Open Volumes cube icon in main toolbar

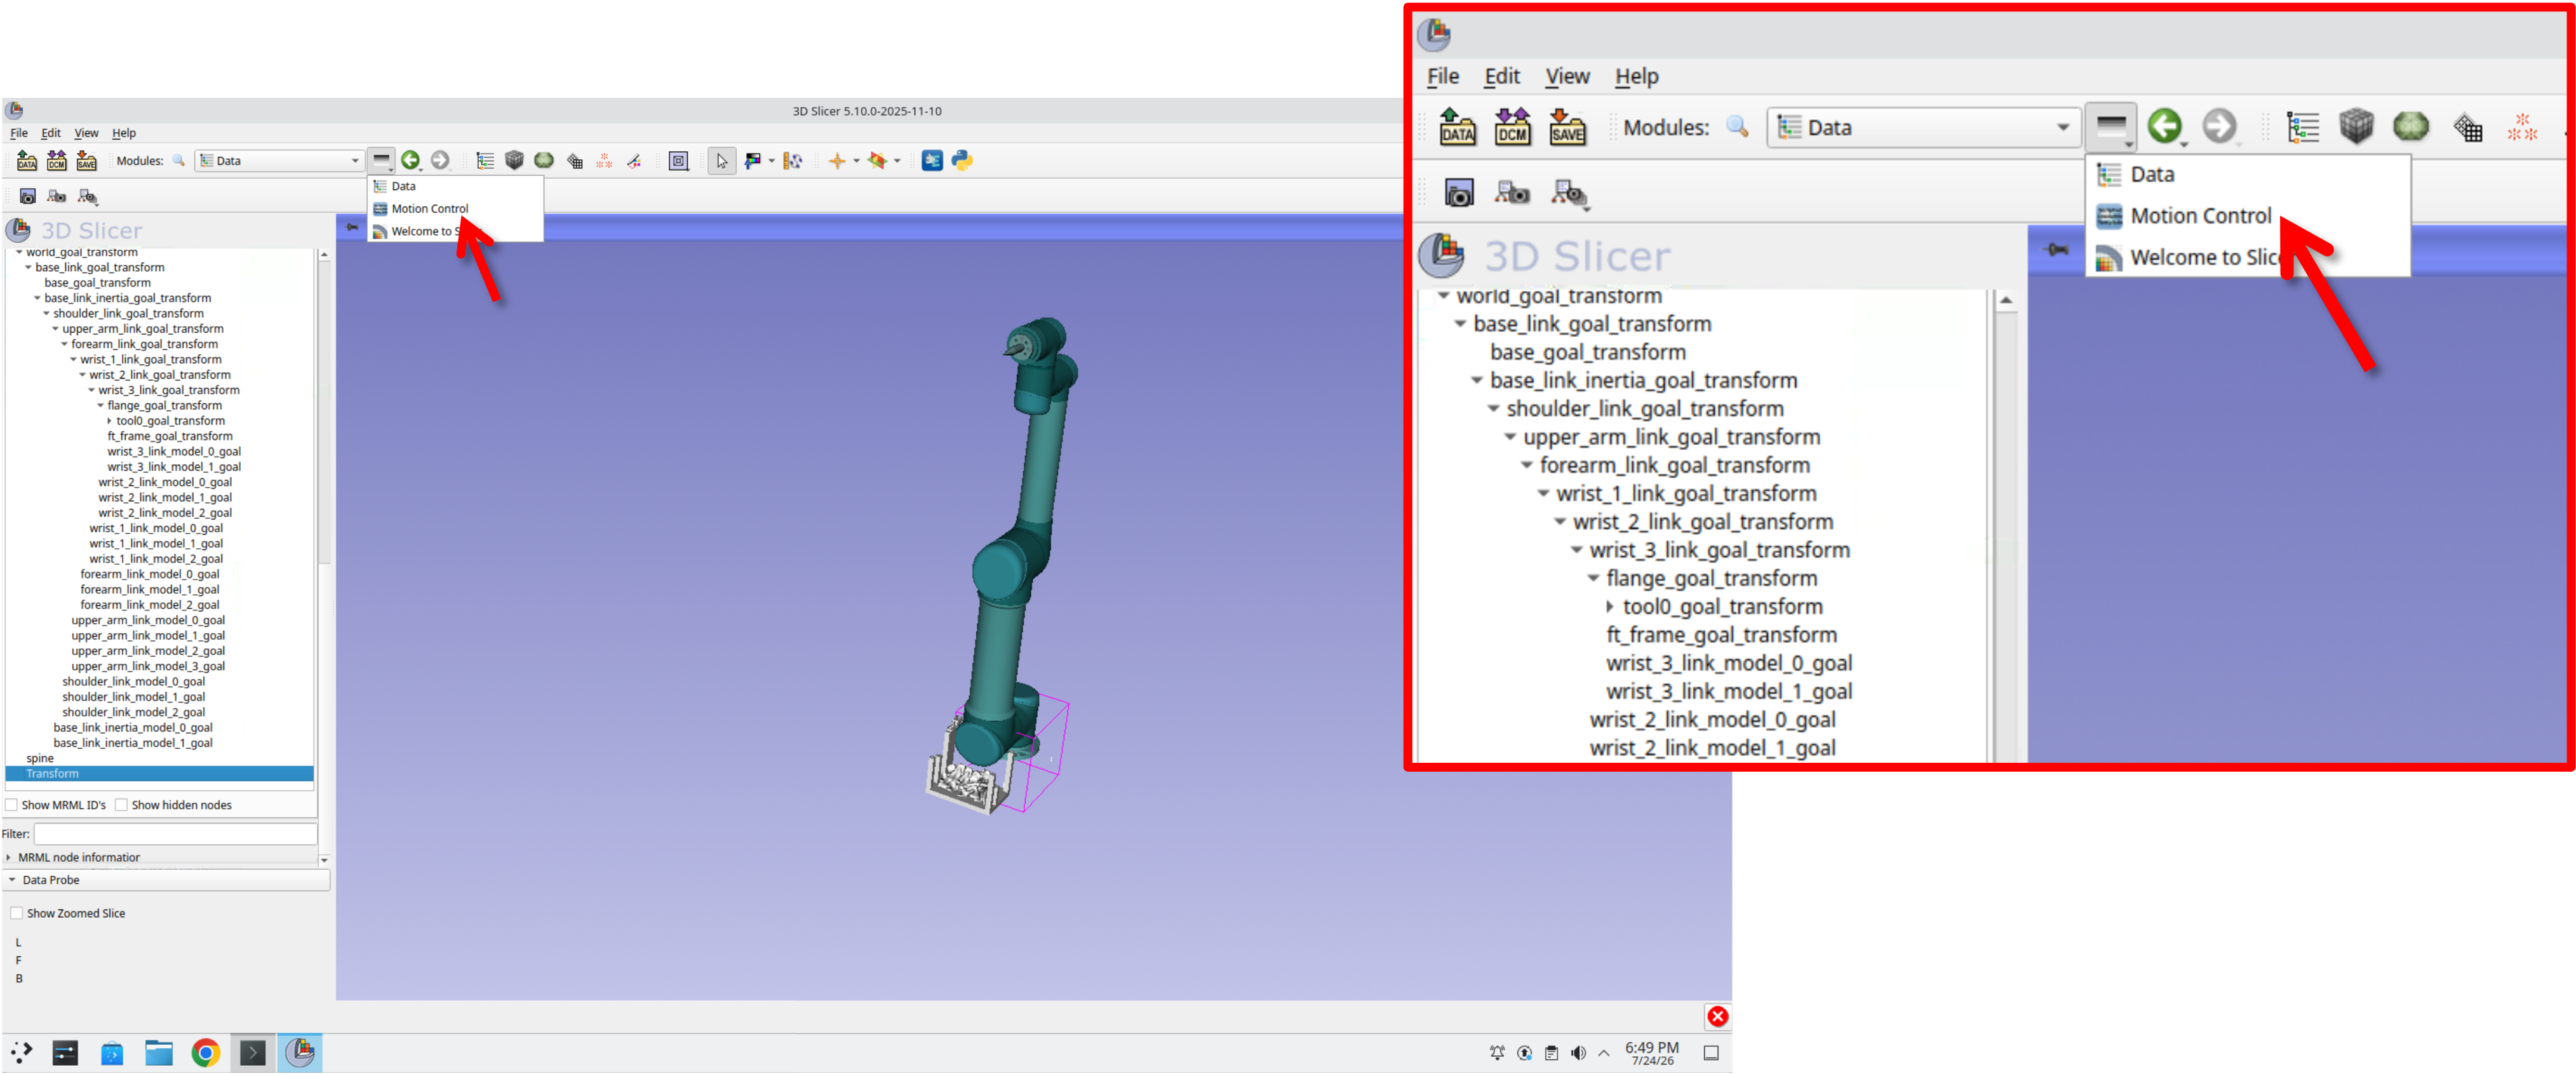click(514, 160)
